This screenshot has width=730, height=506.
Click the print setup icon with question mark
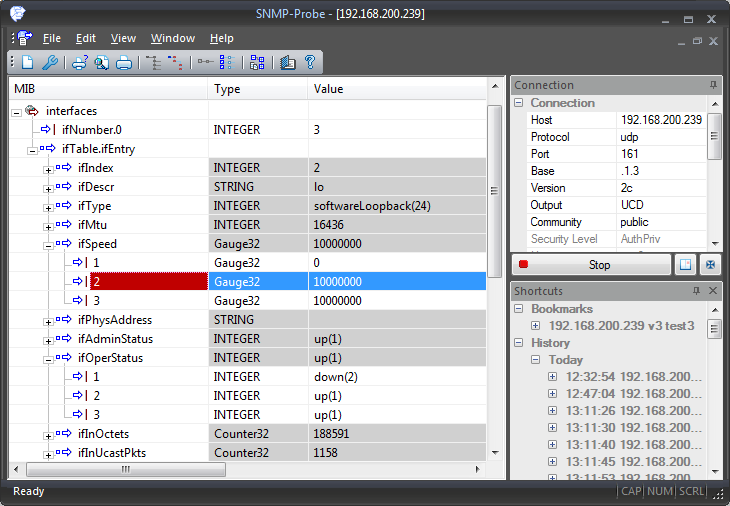[x=80, y=62]
